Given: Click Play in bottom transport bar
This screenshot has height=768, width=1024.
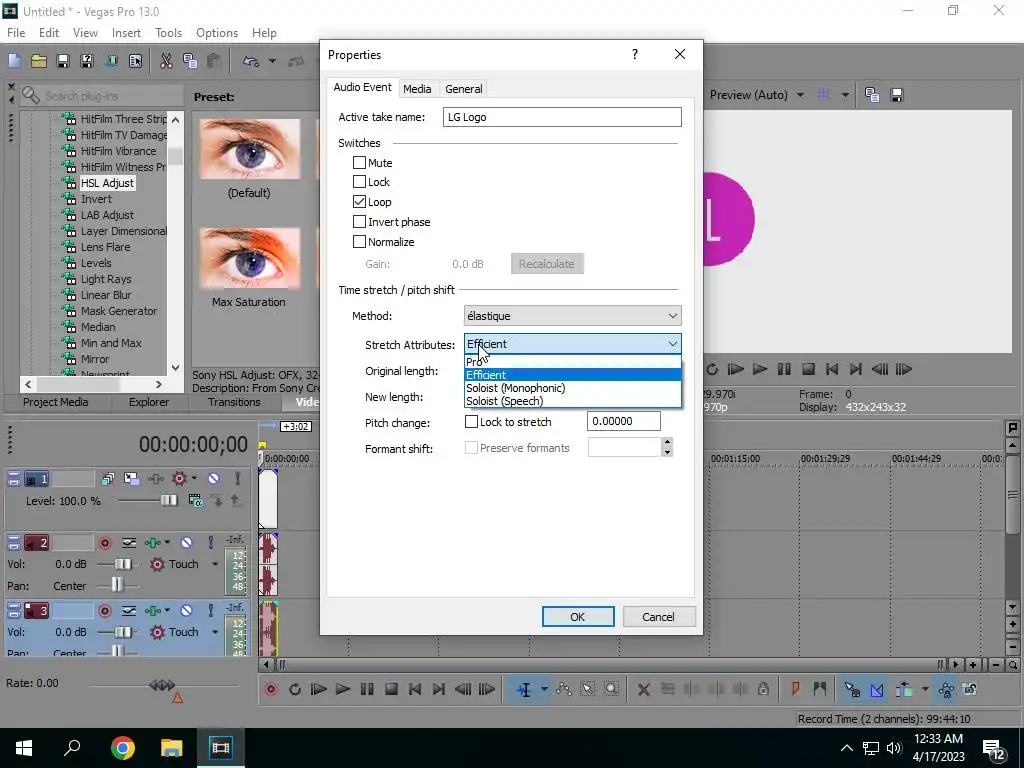Looking at the screenshot, I should tap(342, 689).
